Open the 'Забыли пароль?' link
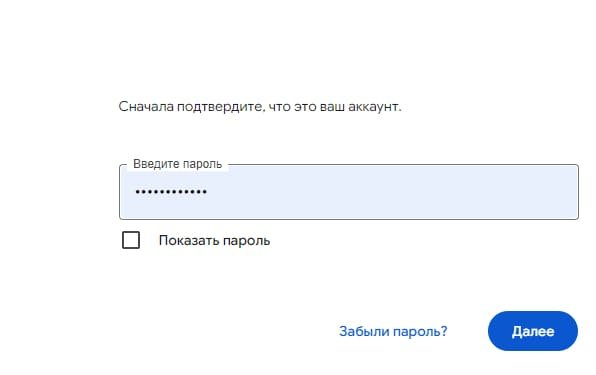Image resolution: width=596 pixels, height=375 pixels. 393,331
